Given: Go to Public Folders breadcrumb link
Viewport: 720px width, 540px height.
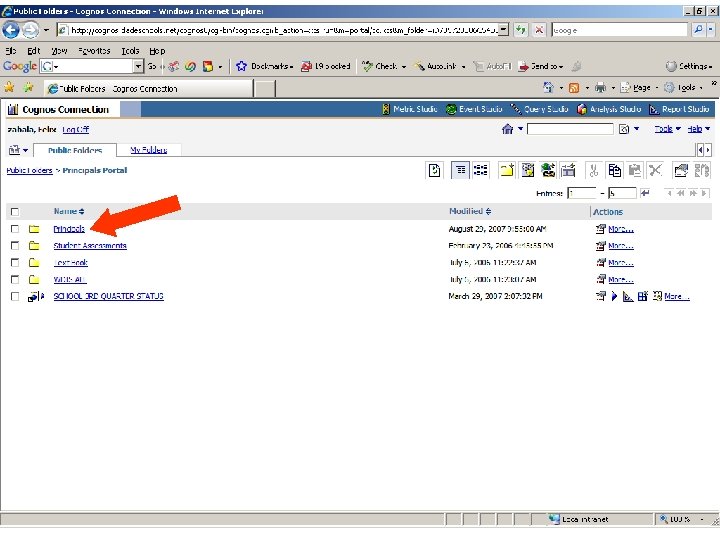Looking at the screenshot, I should pyautogui.click(x=29, y=170).
